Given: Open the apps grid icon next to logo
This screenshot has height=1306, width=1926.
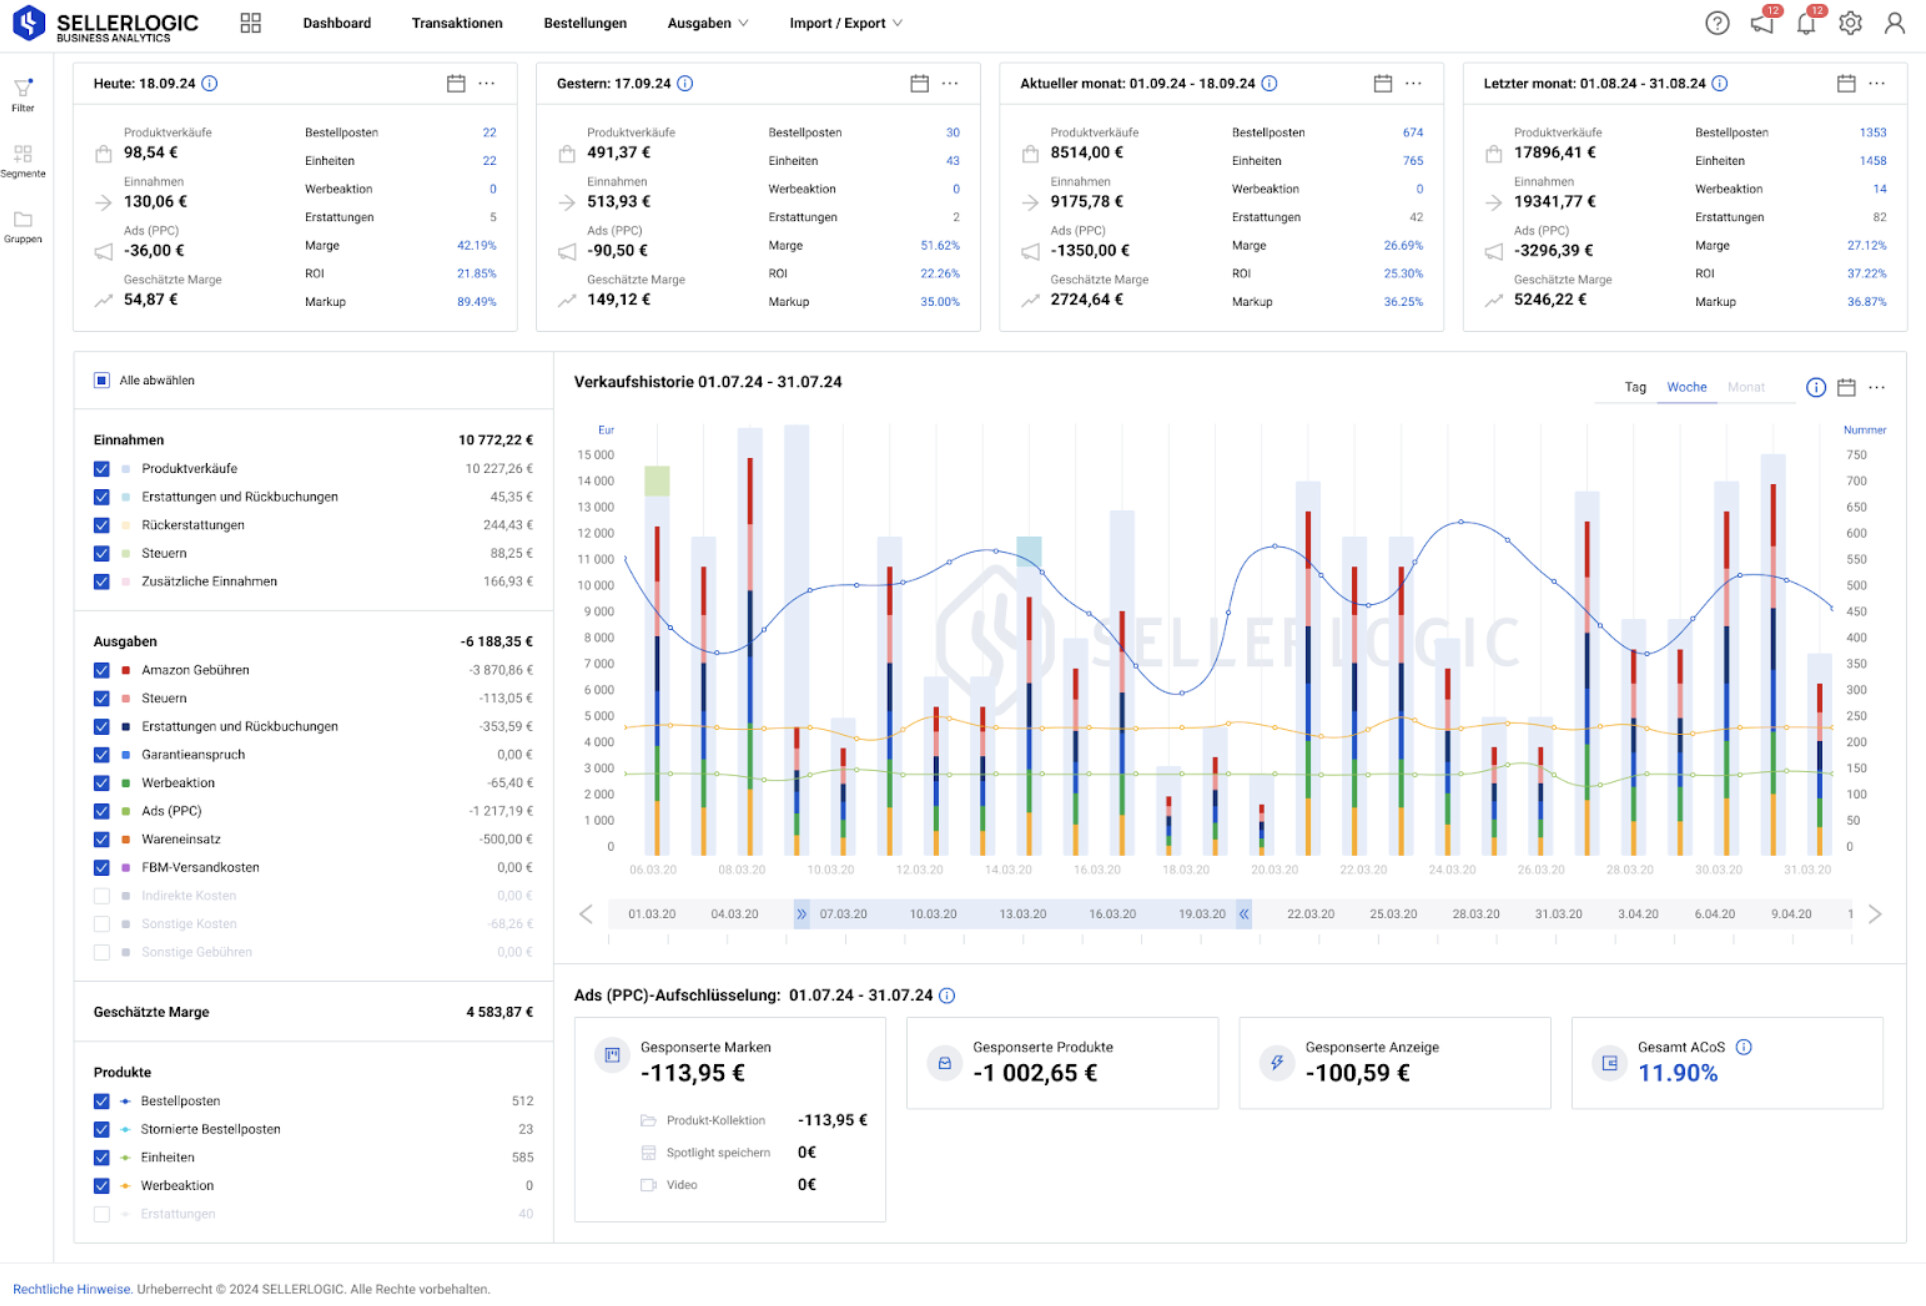Looking at the screenshot, I should pos(250,23).
